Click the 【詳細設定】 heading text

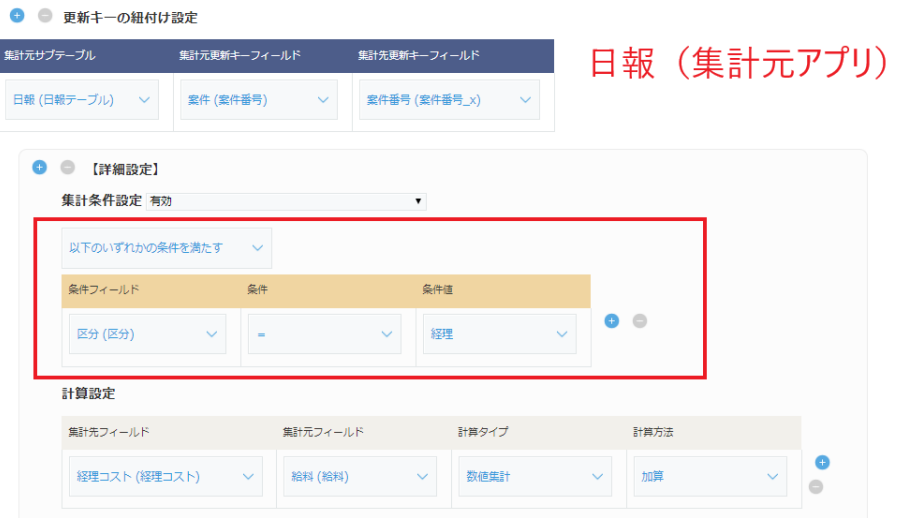point(125,170)
